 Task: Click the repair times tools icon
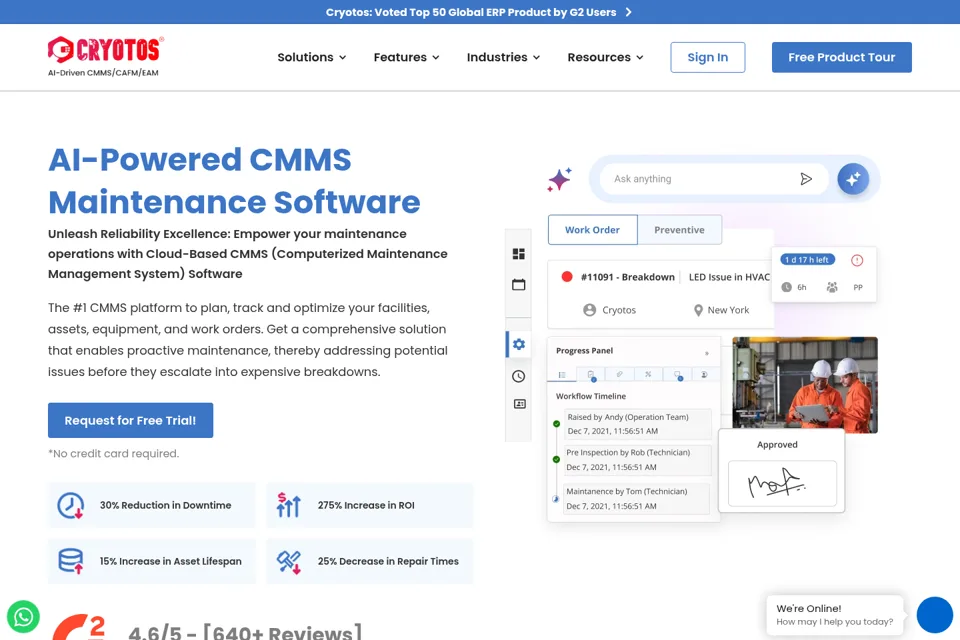point(288,562)
